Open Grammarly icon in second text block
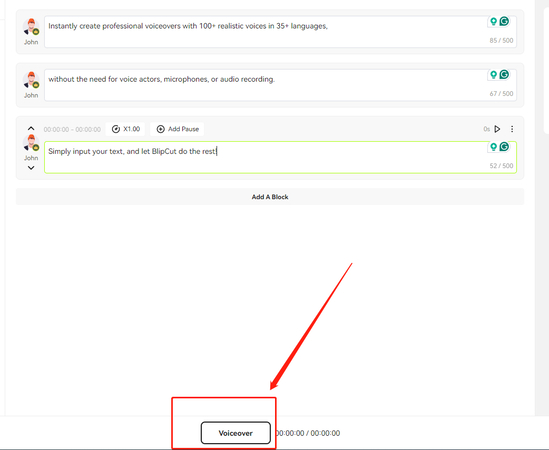549x450 pixels. [x=504, y=75]
